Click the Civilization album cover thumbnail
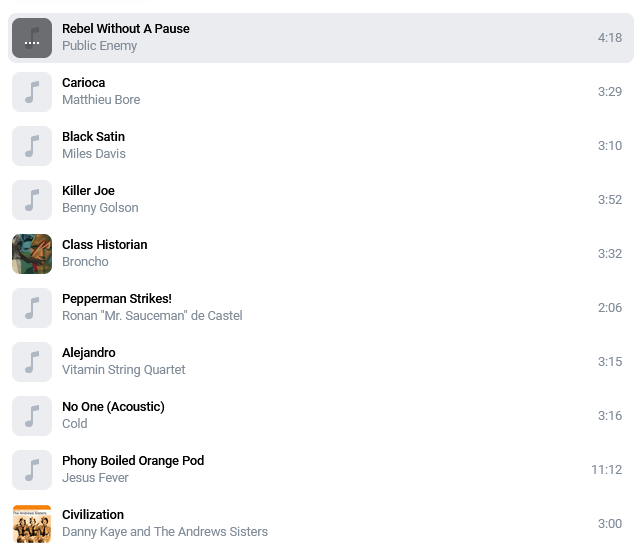 click(x=32, y=524)
